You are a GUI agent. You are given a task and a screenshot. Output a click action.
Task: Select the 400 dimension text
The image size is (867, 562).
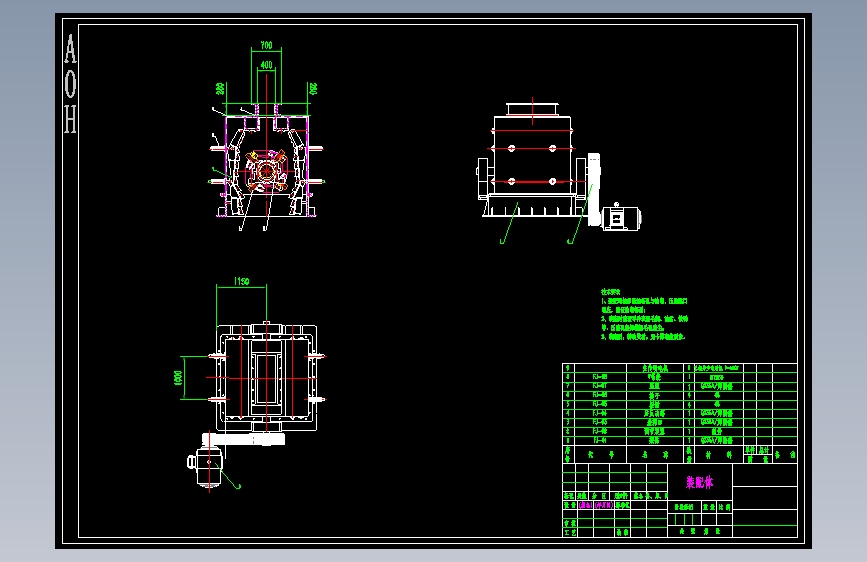click(267, 65)
